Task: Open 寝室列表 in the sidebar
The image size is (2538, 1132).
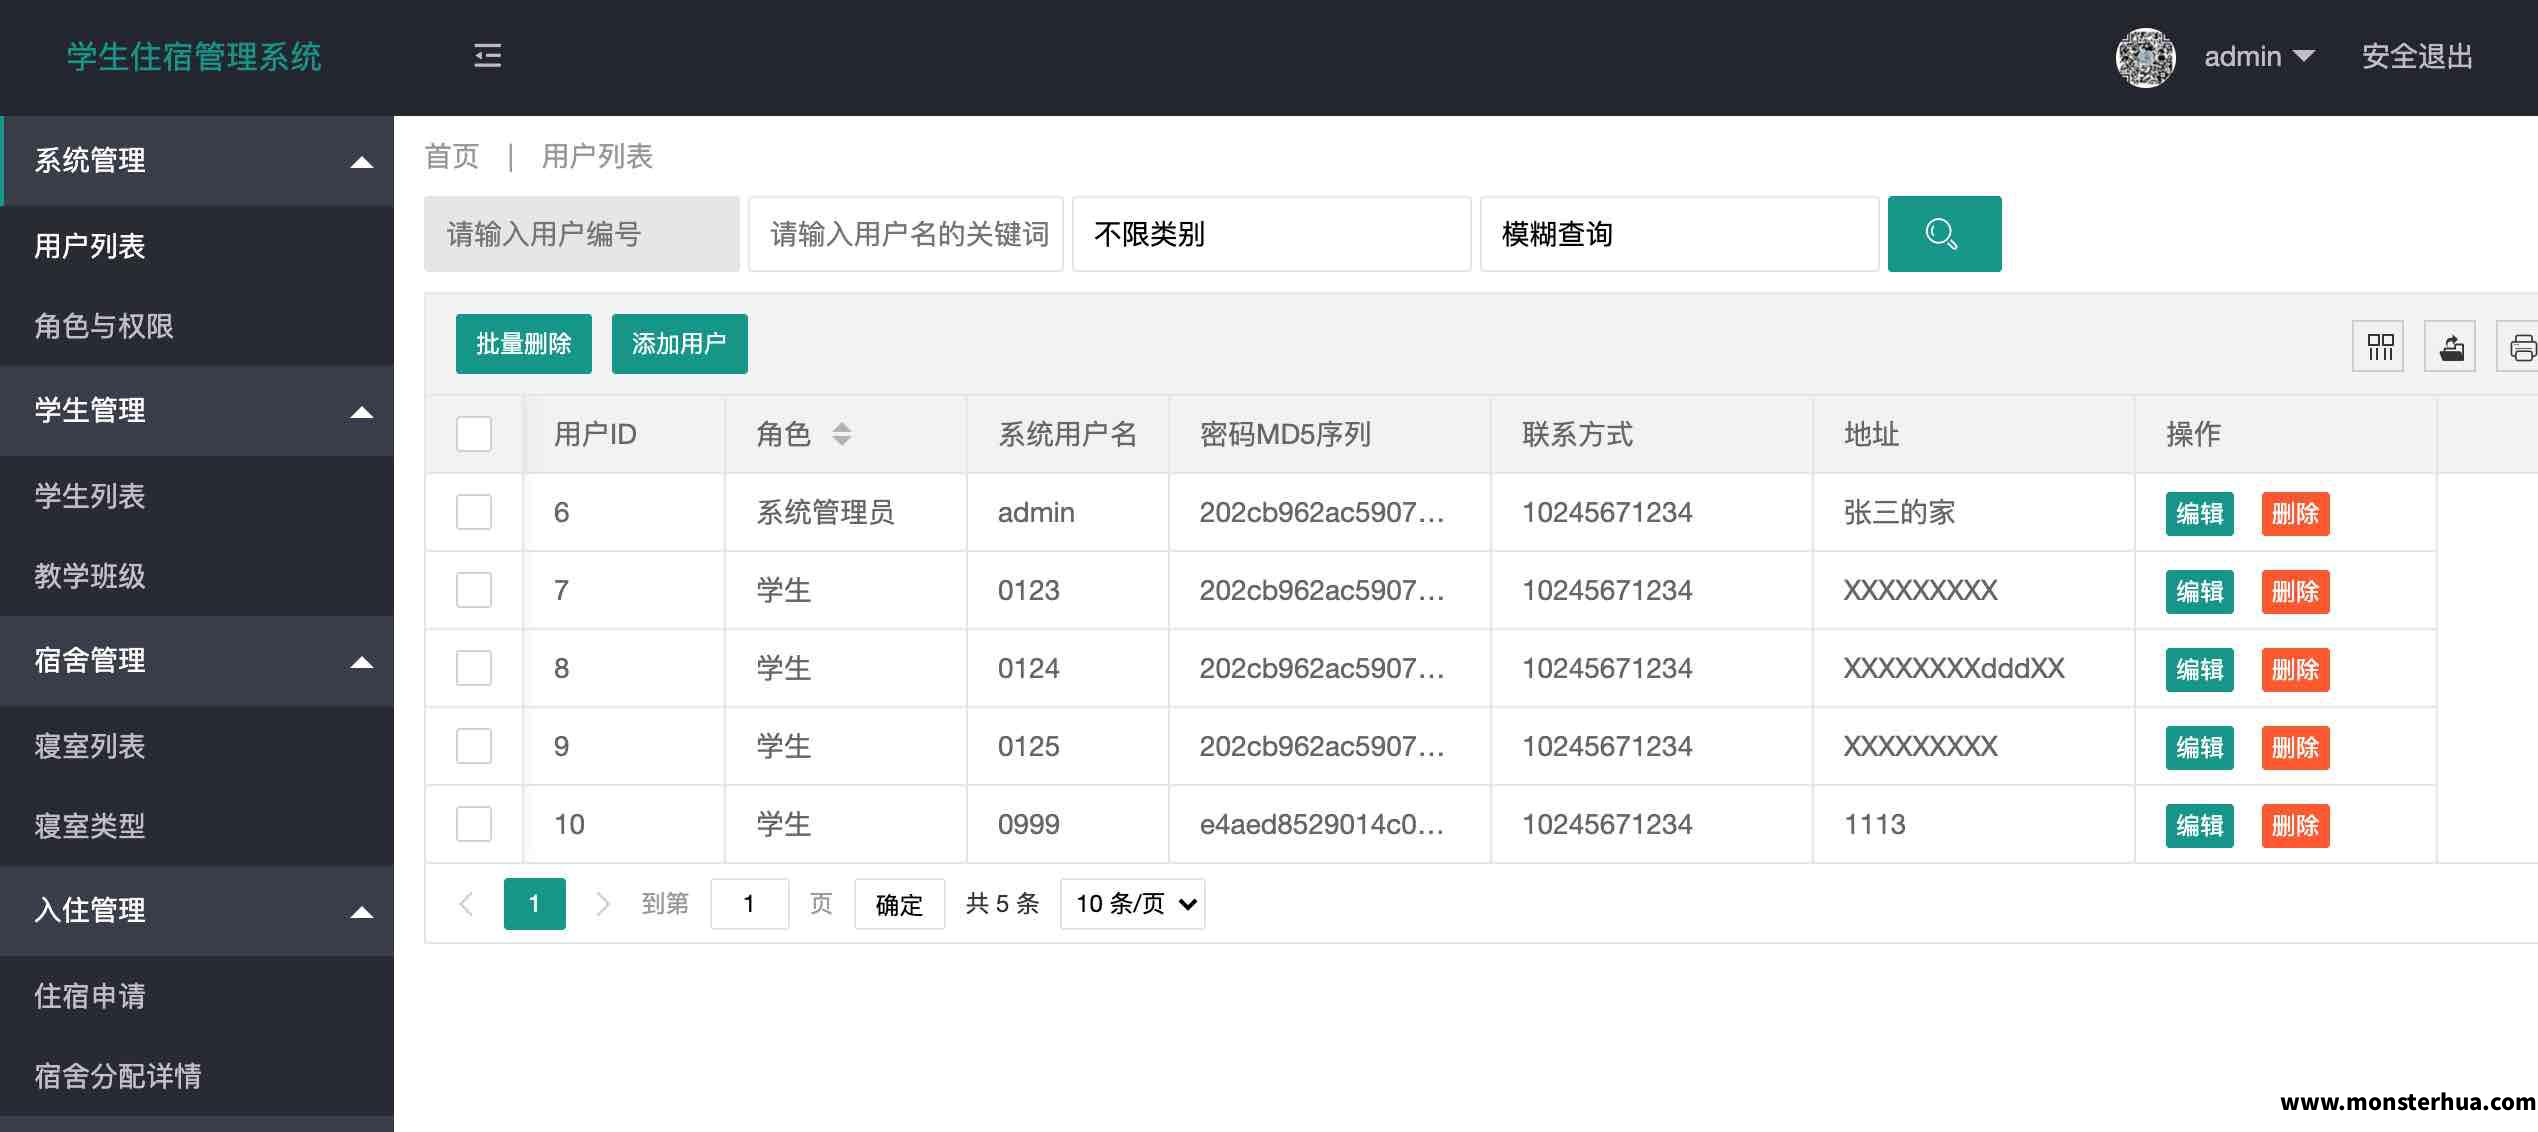Action: pyautogui.click(x=197, y=746)
